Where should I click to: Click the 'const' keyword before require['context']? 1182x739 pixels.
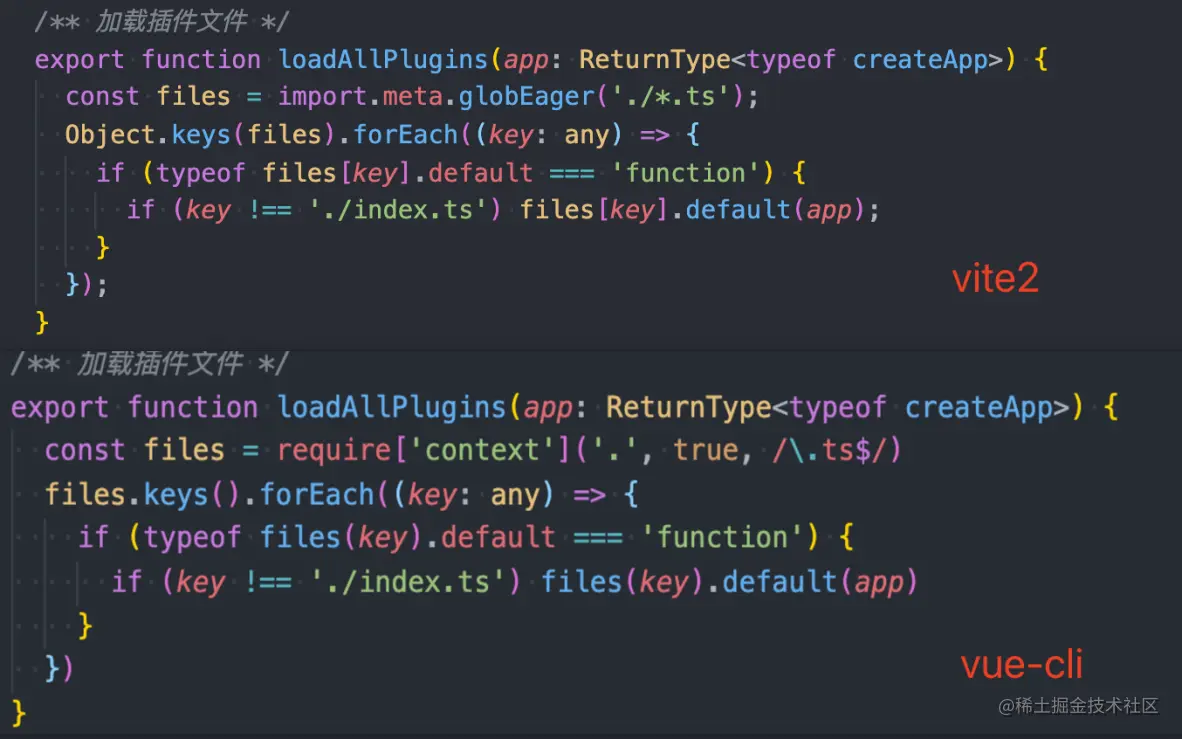84,450
